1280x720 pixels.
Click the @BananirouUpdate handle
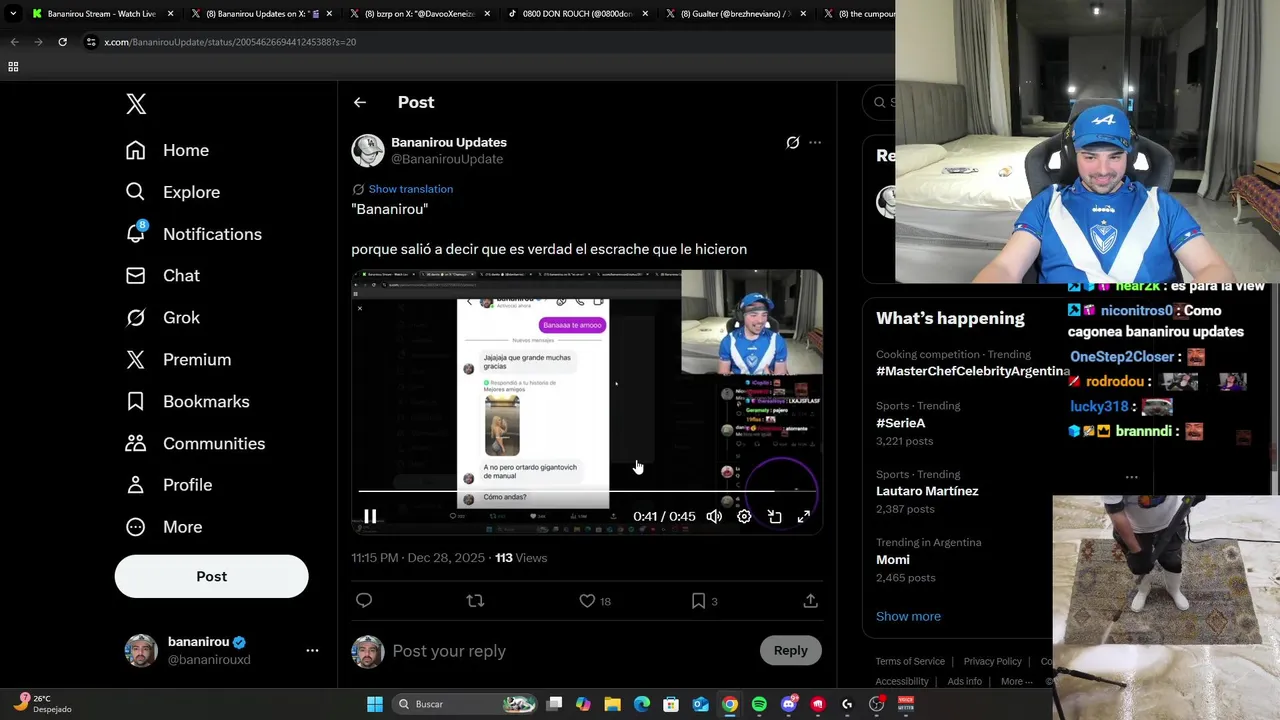[447, 159]
